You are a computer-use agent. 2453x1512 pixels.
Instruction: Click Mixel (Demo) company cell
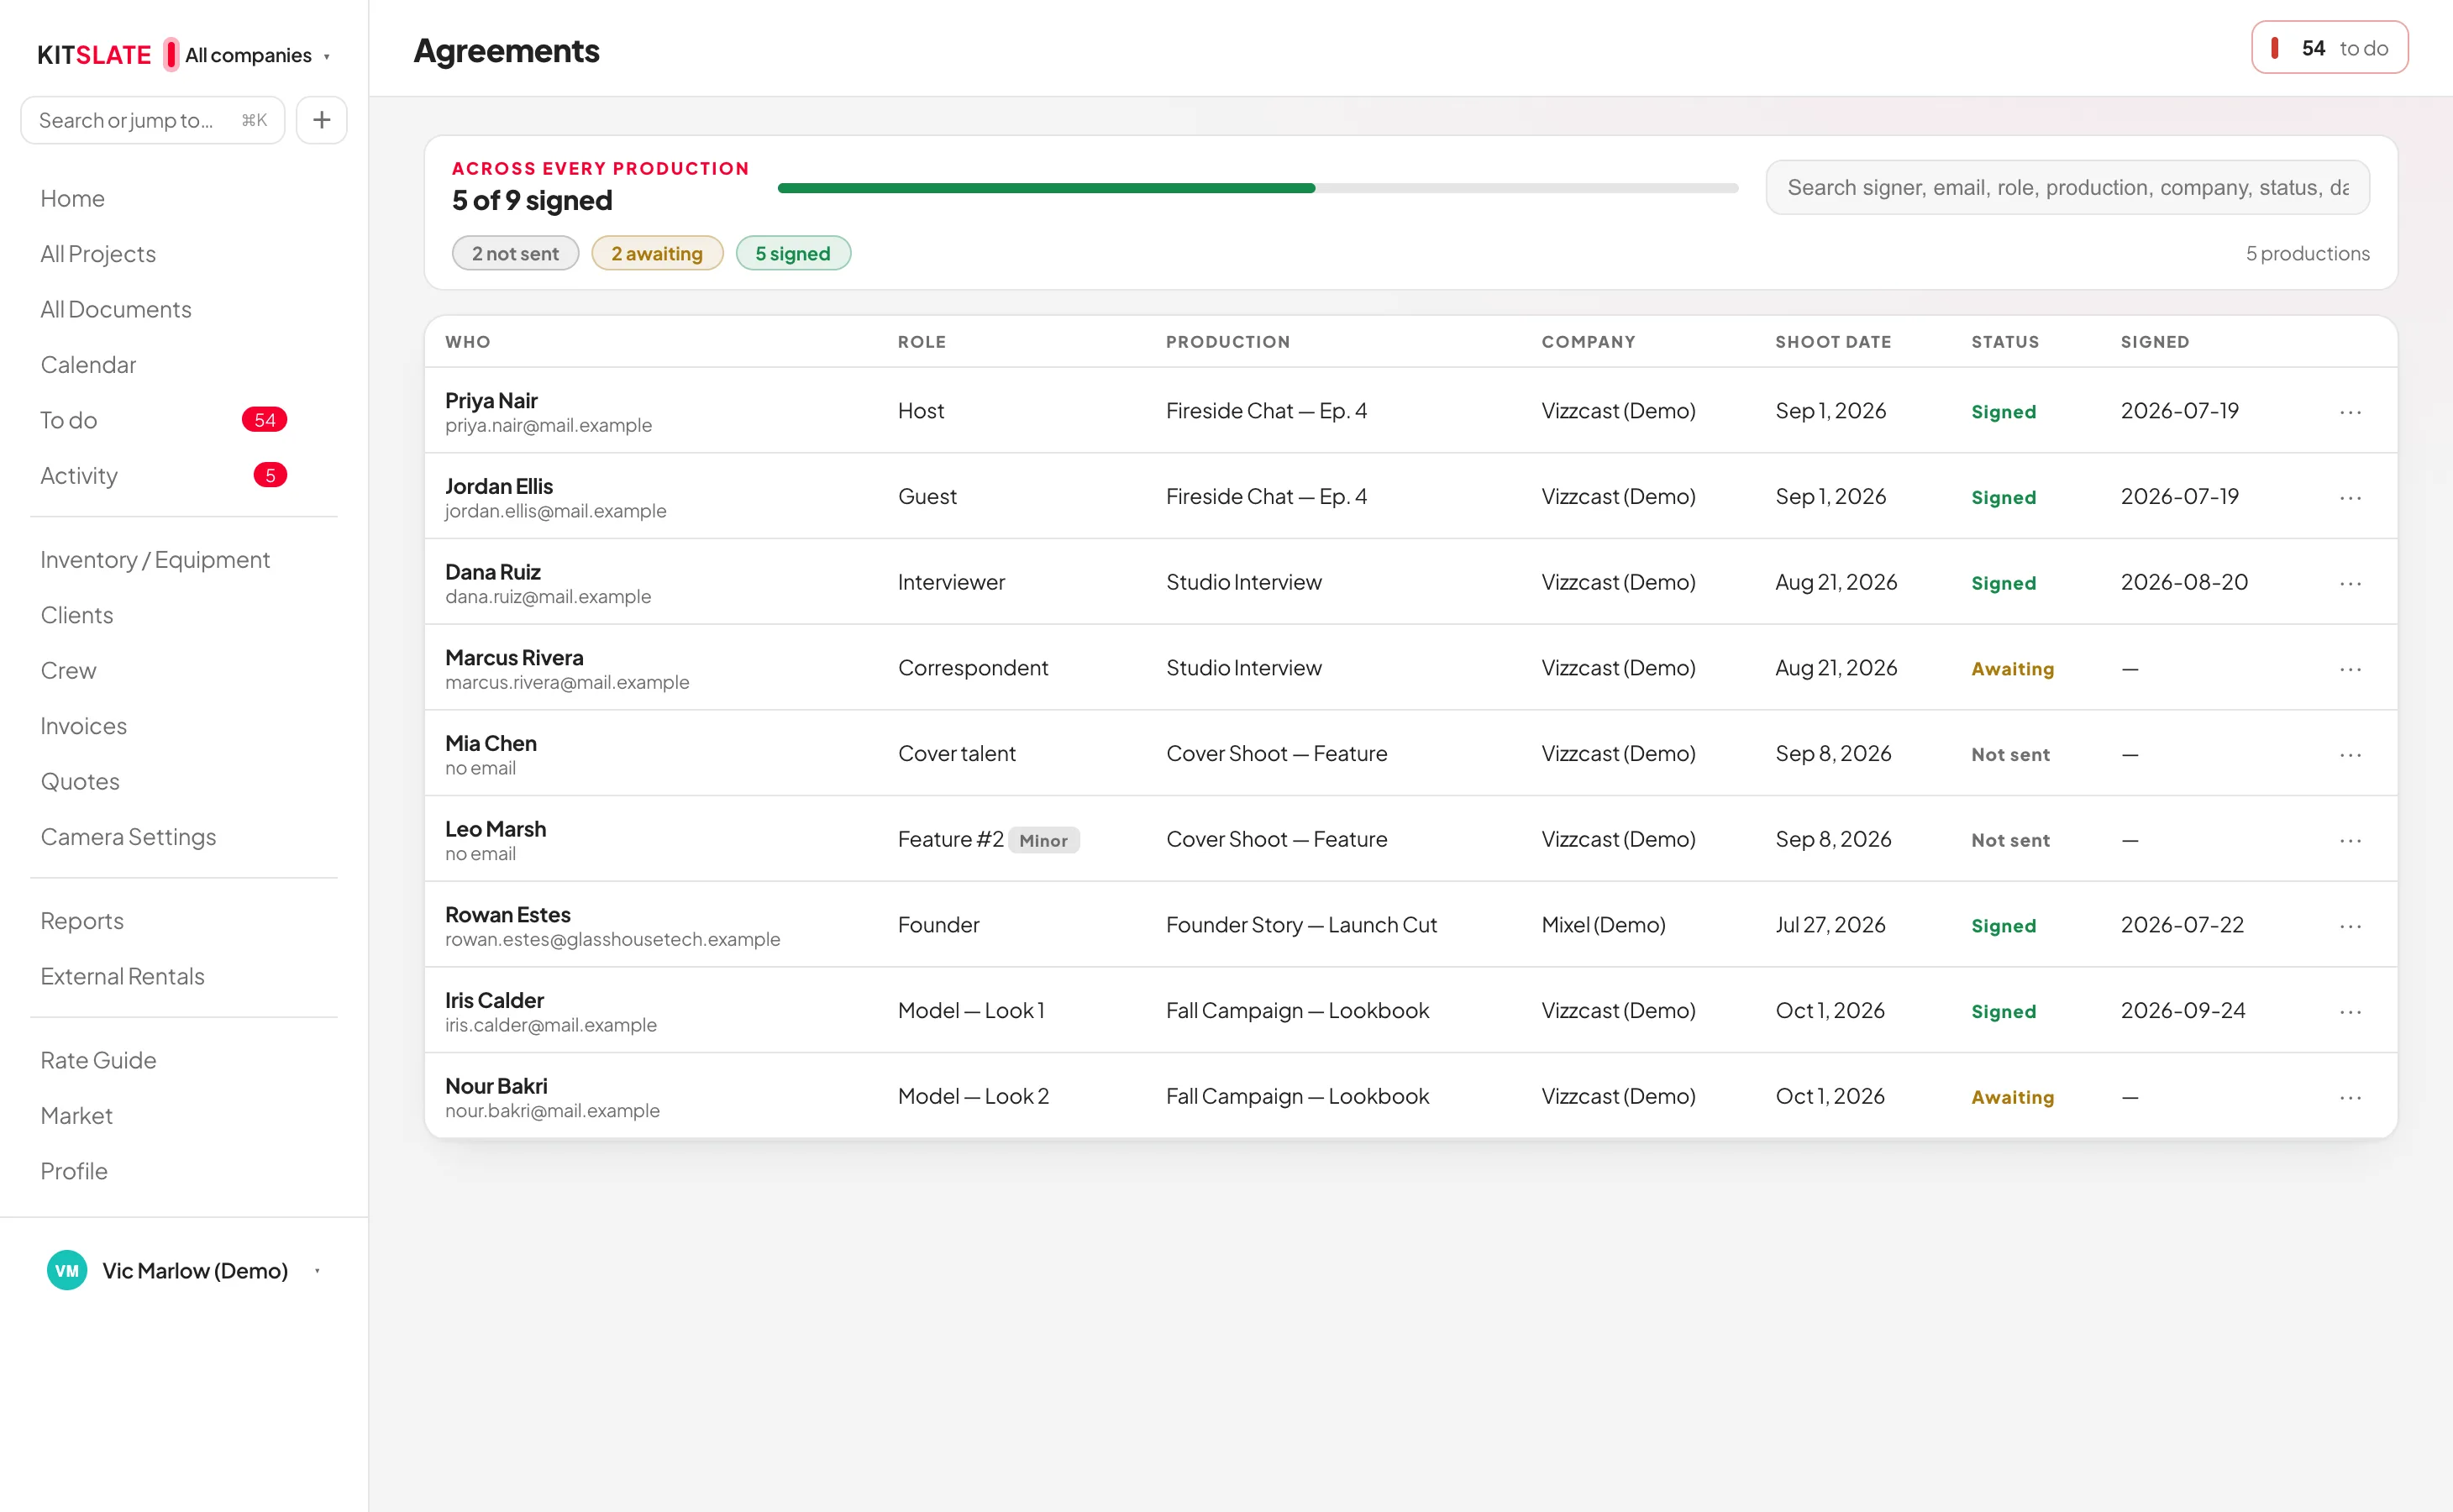[x=1603, y=925]
